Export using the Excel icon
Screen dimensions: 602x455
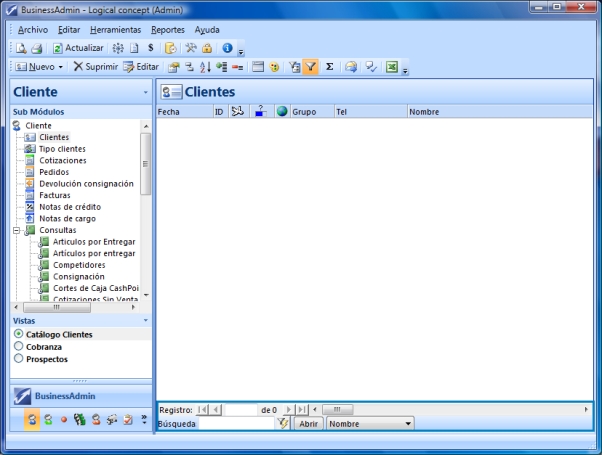click(x=392, y=67)
